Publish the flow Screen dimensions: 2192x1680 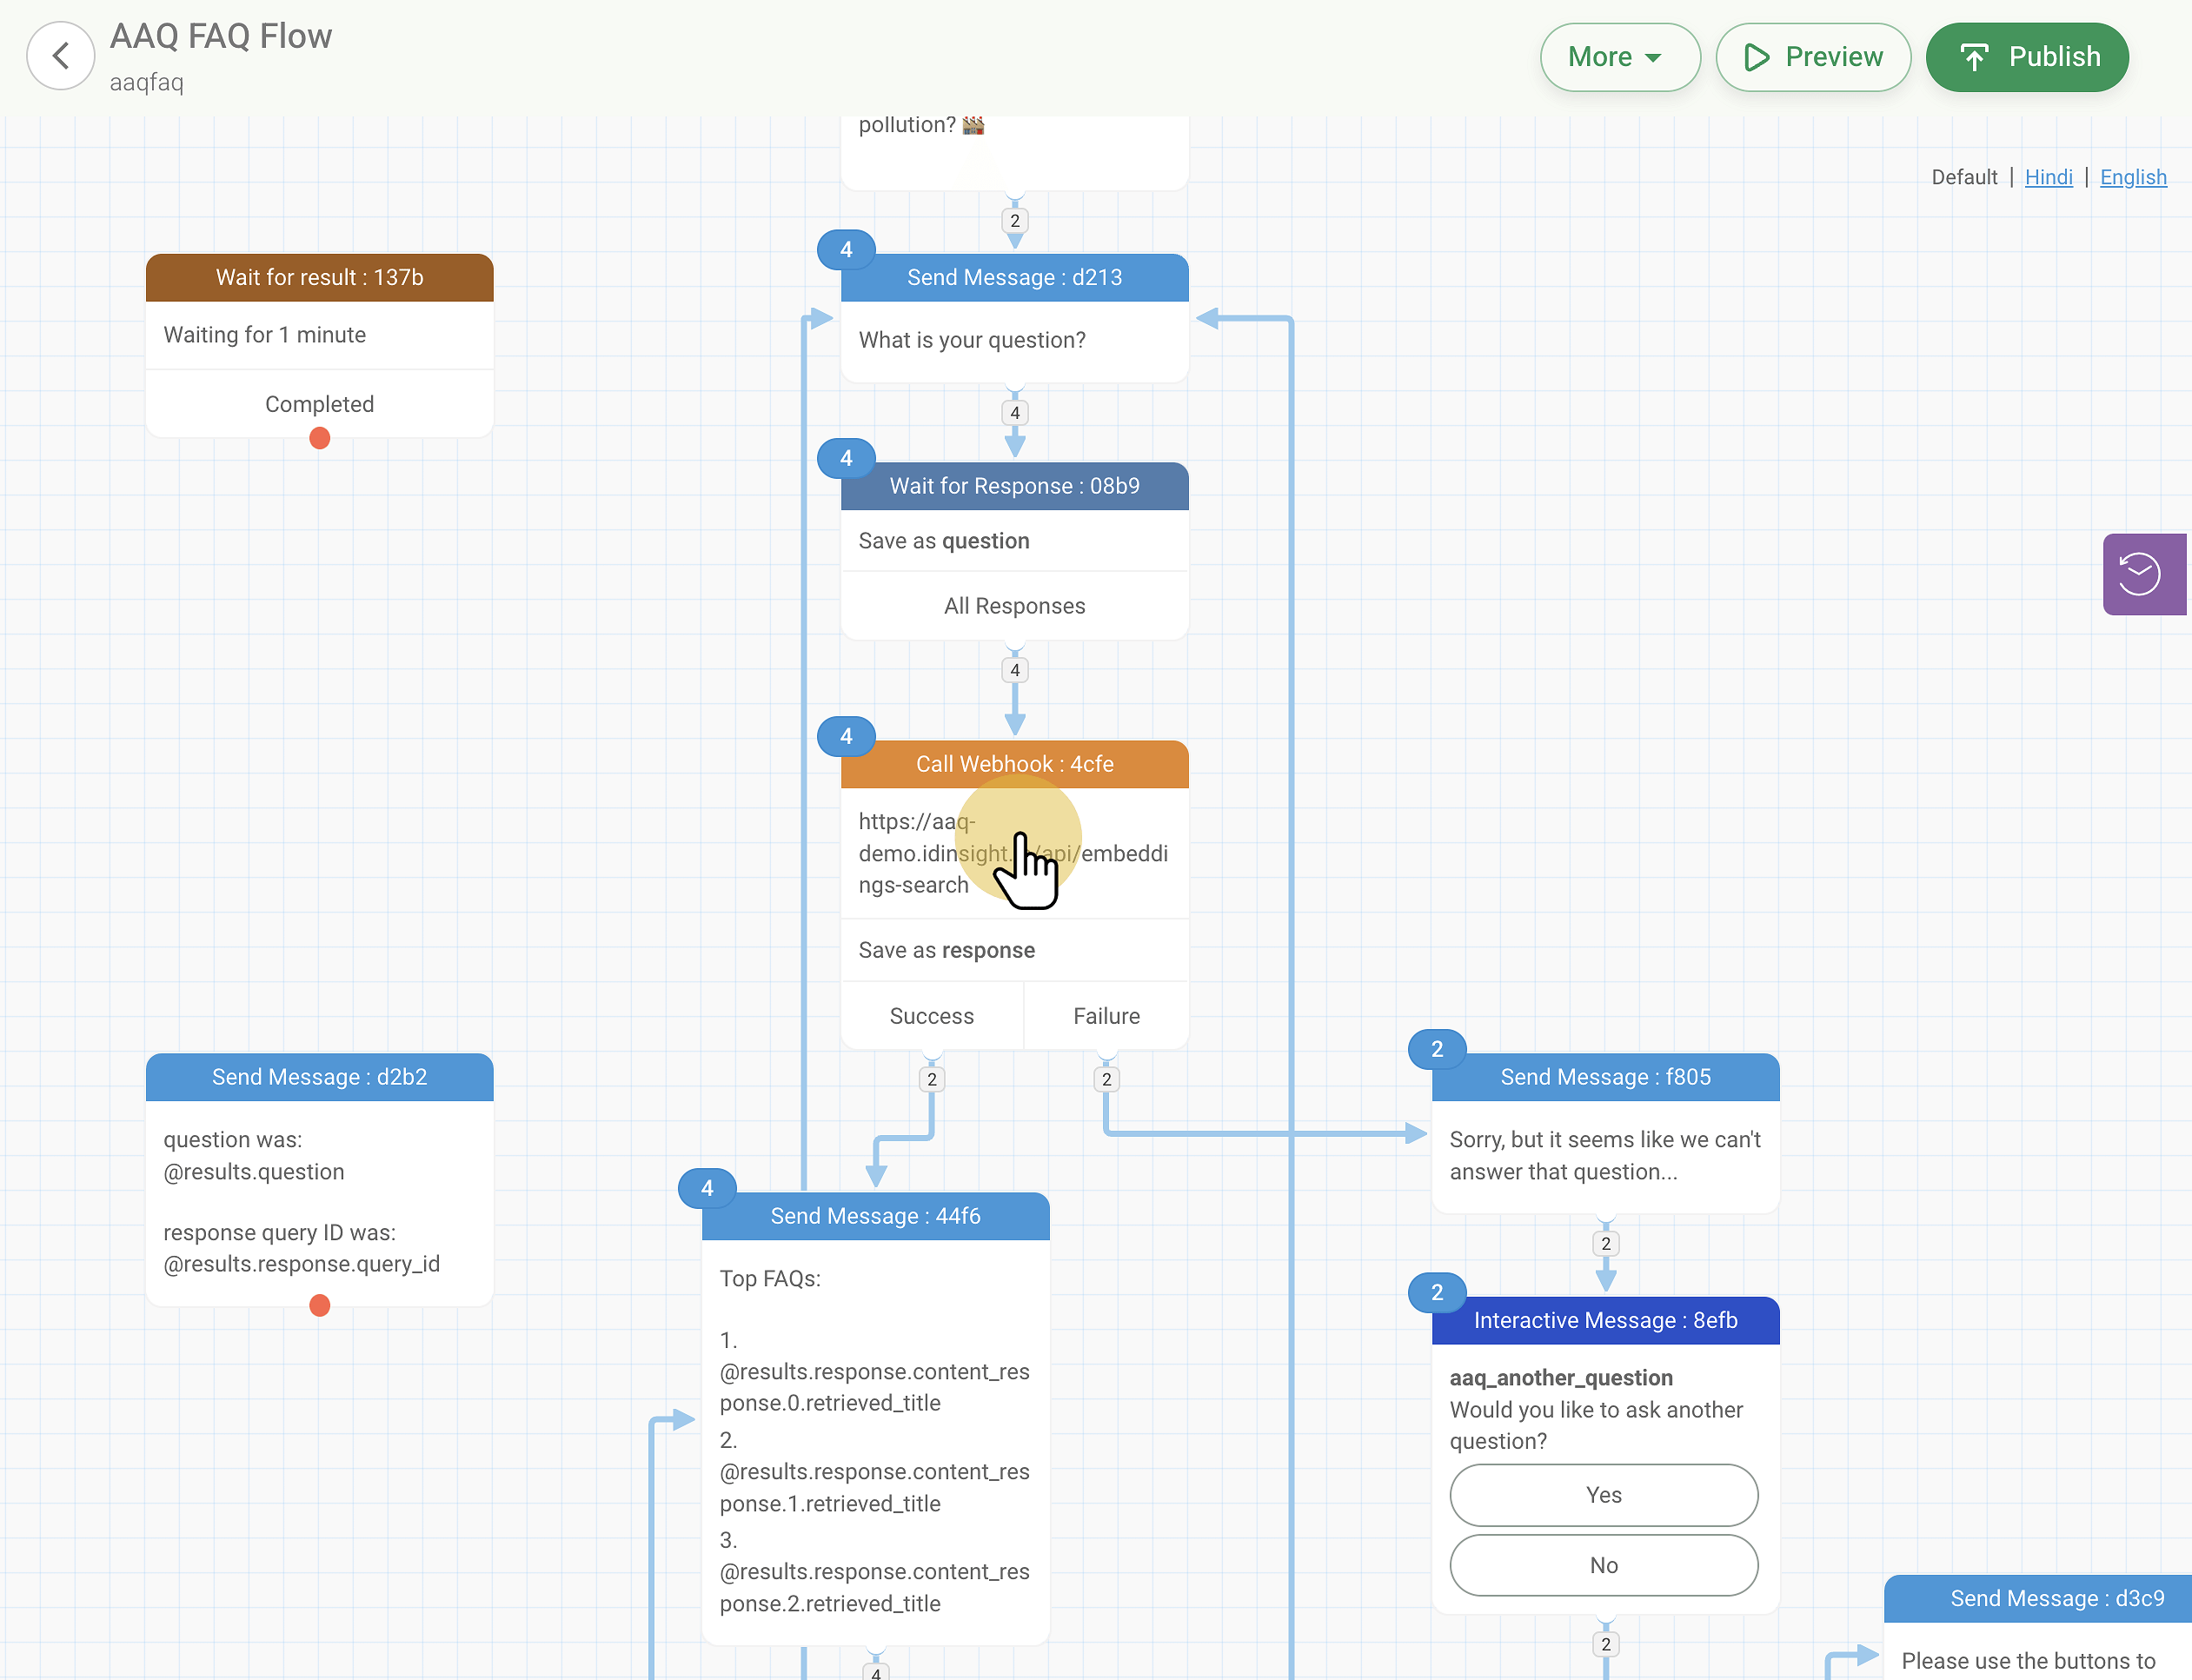pos(2027,57)
